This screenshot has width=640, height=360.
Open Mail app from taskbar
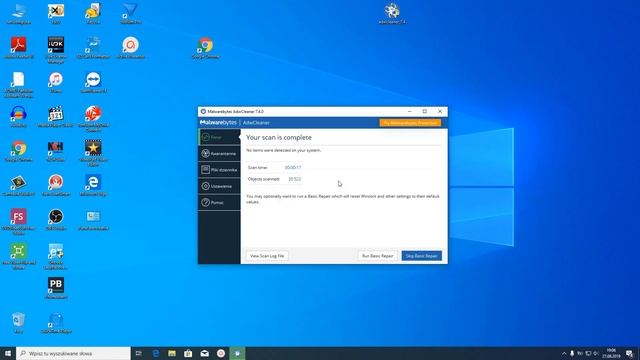pyautogui.click(x=204, y=353)
